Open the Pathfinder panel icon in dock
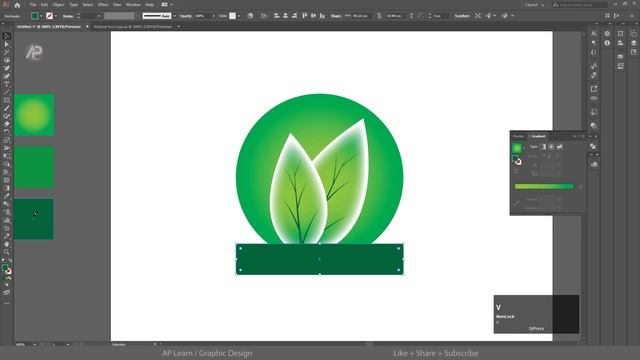640x360 pixels. pyautogui.click(x=594, y=146)
